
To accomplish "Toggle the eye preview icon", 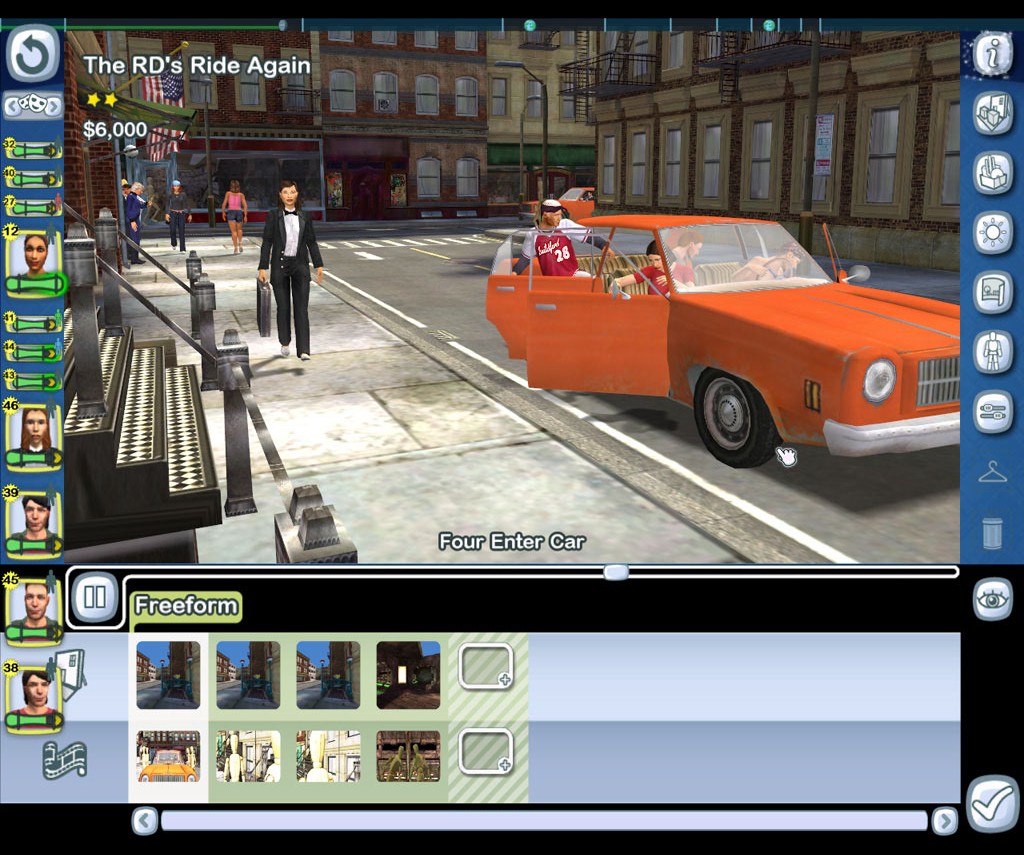I will click(x=992, y=598).
